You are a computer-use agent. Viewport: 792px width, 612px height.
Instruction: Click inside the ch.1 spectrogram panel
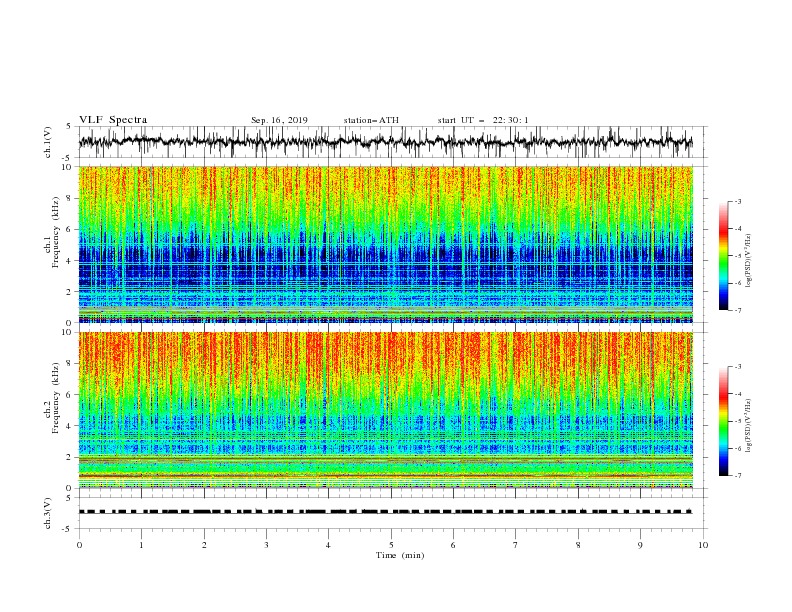click(x=385, y=244)
